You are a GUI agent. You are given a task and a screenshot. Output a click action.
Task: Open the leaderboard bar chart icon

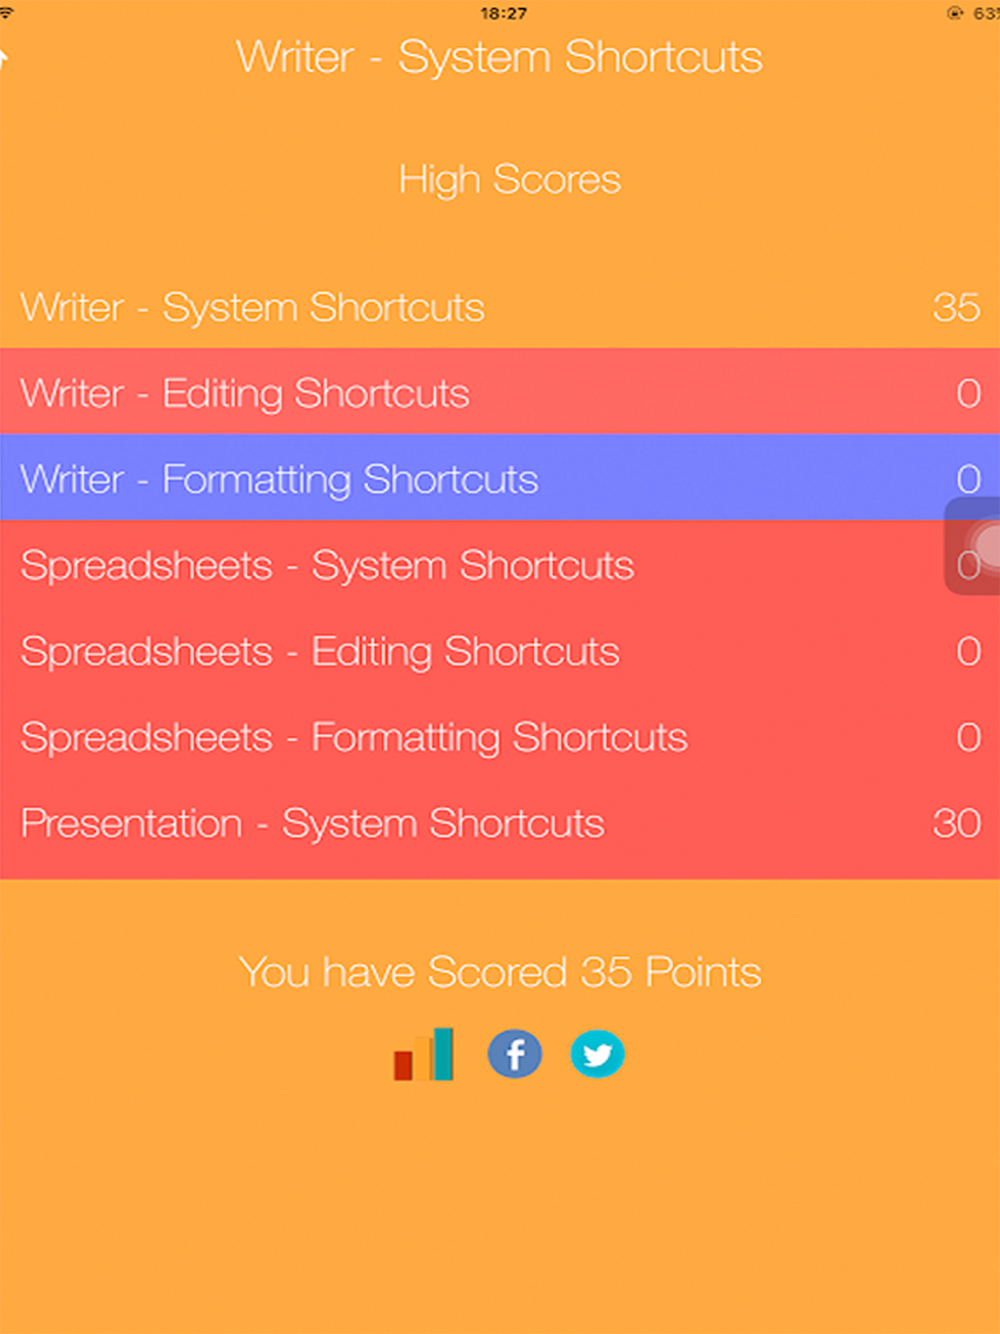424,1055
